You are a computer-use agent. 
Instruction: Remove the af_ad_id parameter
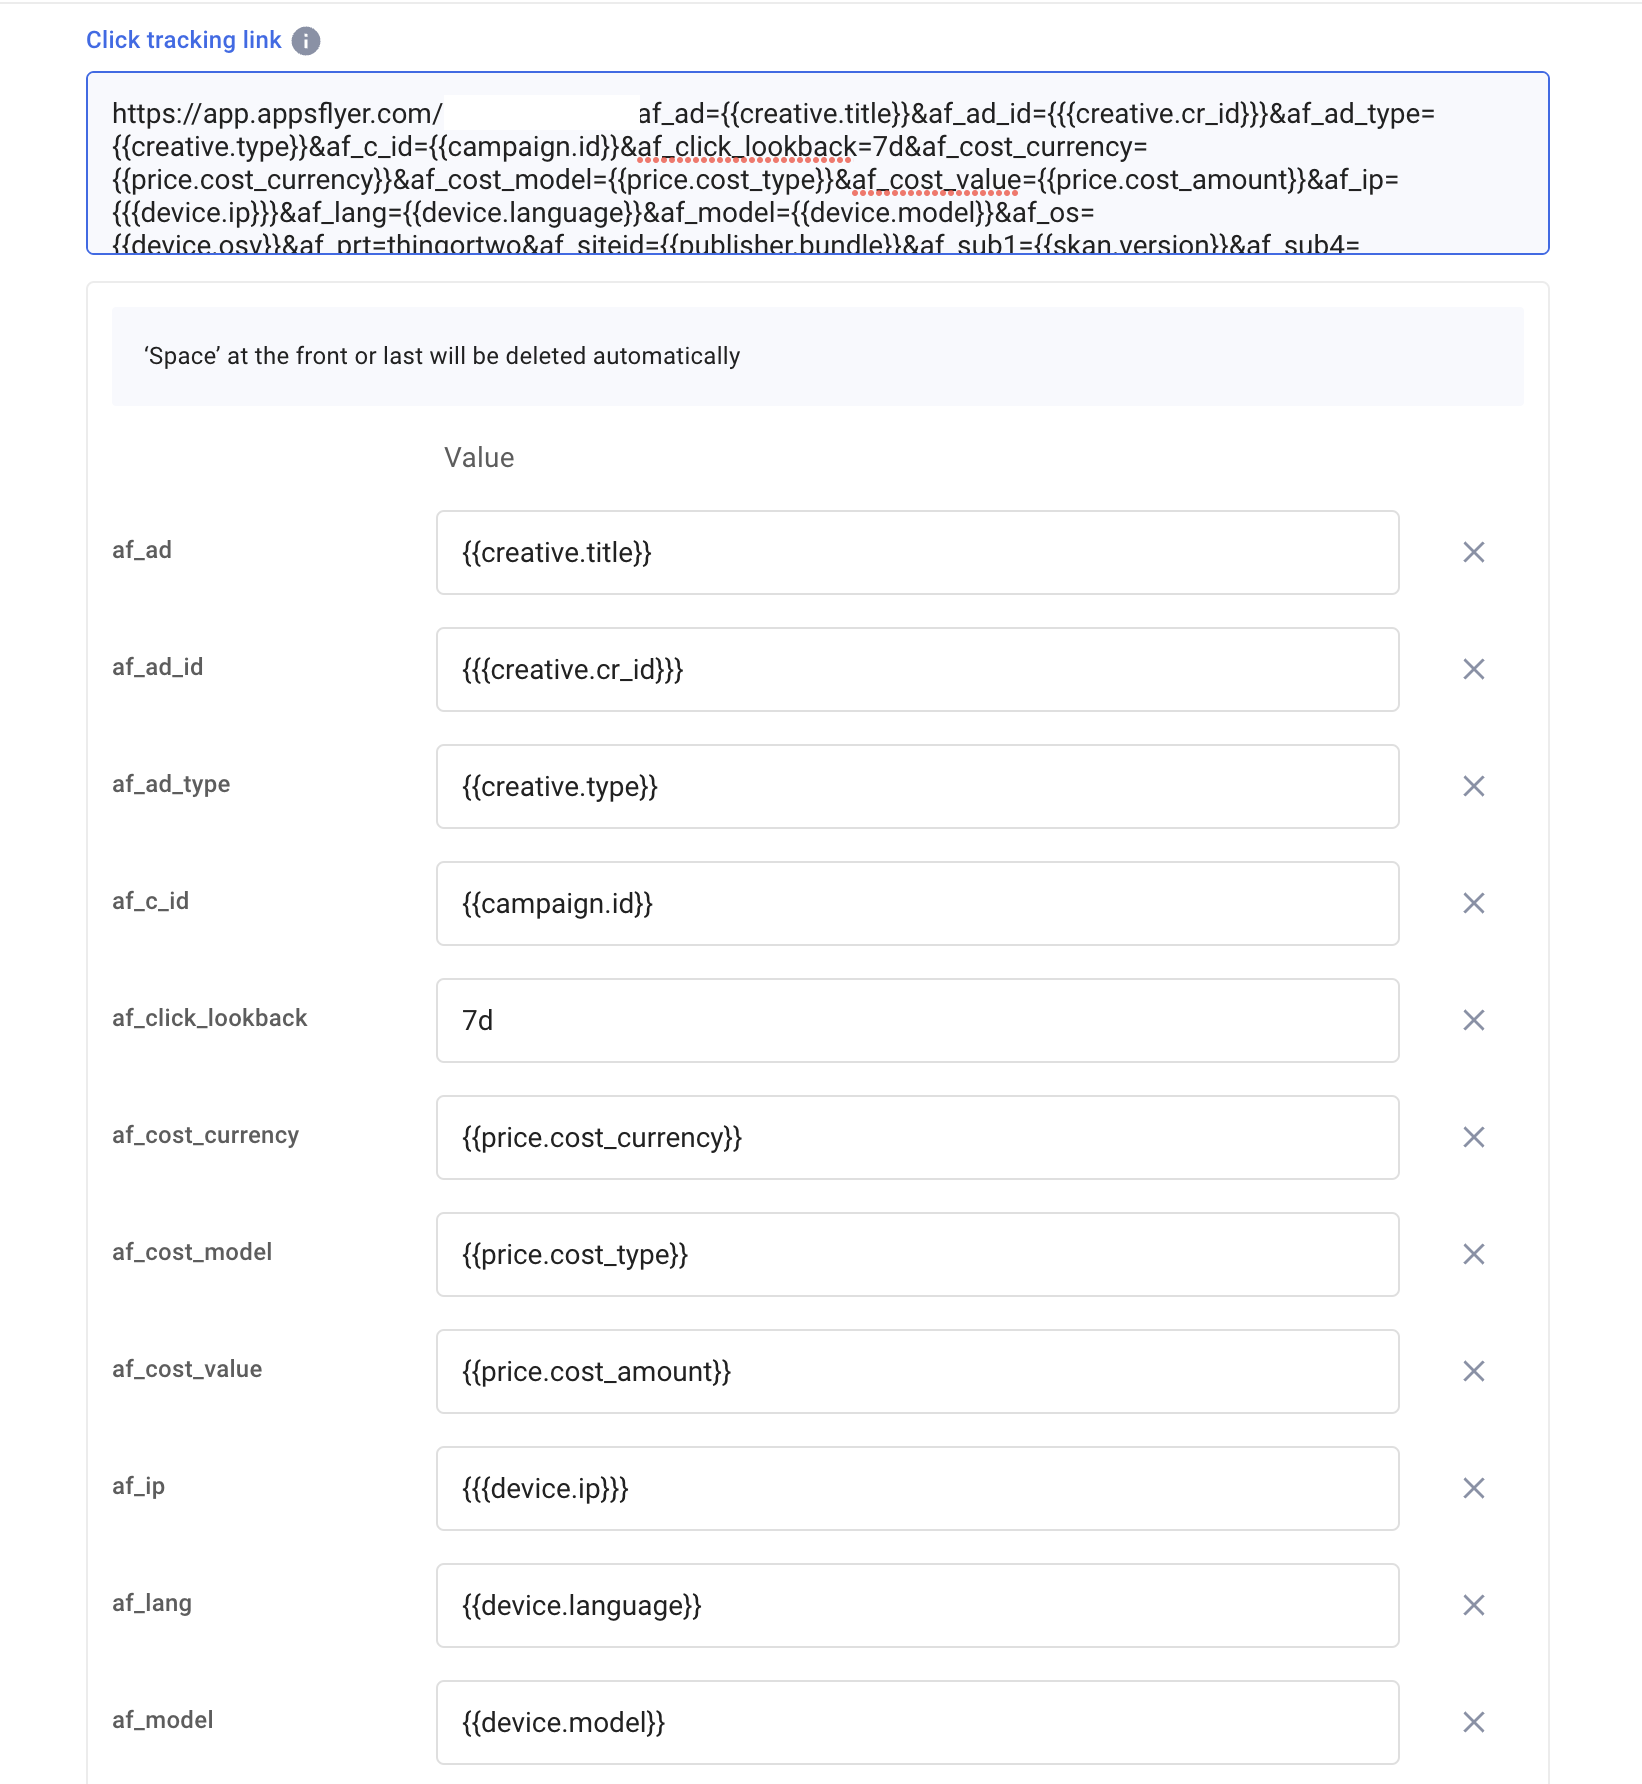(x=1472, y=669)
